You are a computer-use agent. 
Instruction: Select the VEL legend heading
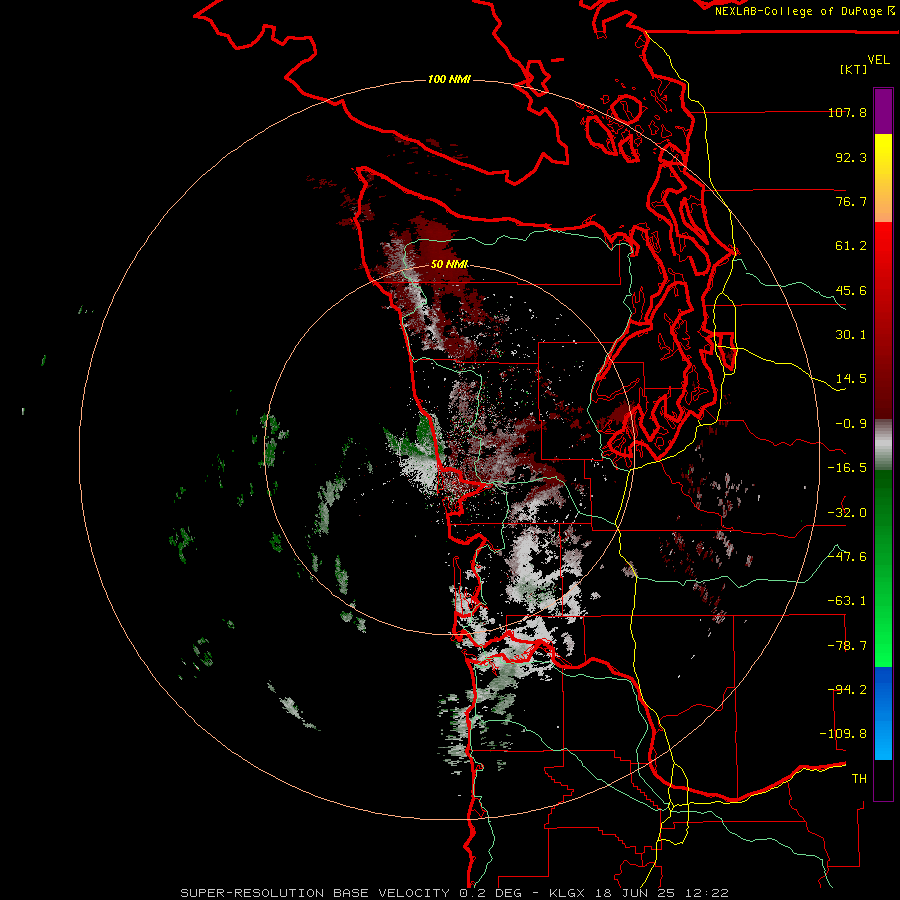pos(878,60)
